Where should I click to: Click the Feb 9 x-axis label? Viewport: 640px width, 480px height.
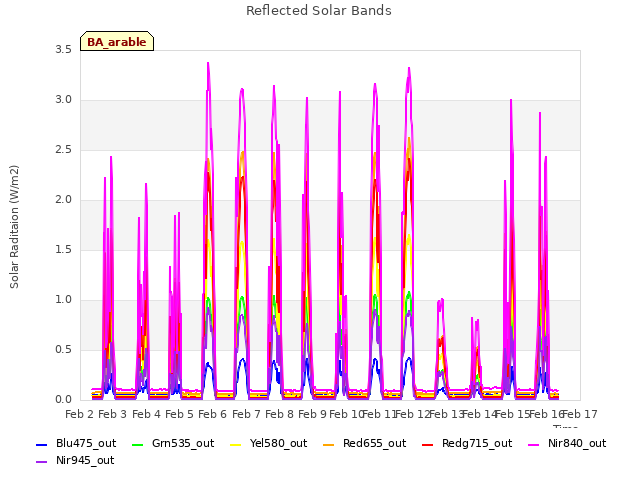pyautogui.click(x=312, y=415)
